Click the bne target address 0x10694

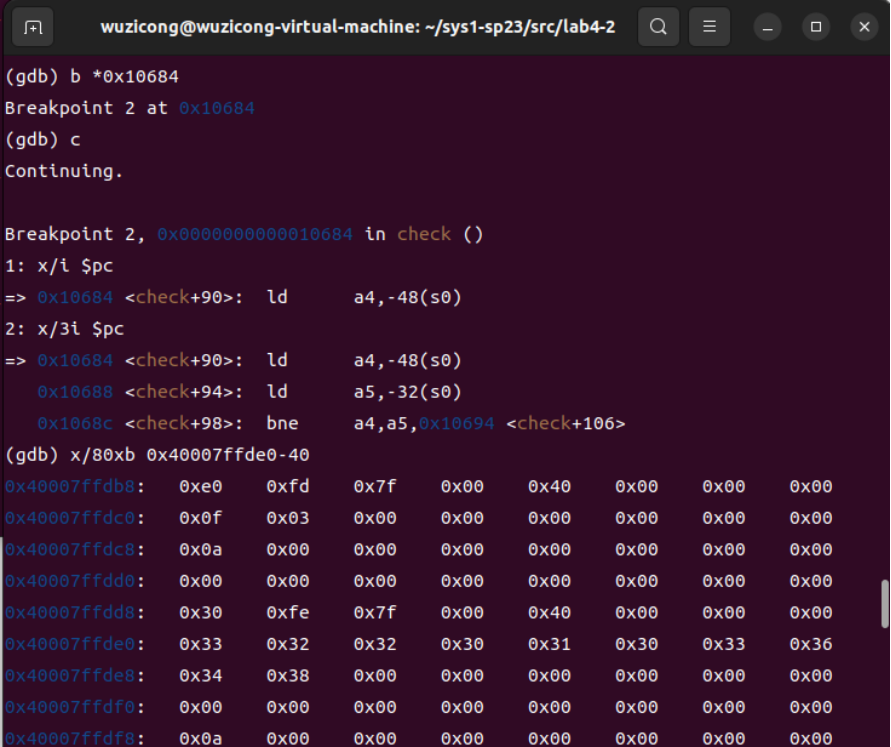tap(456, 423)
